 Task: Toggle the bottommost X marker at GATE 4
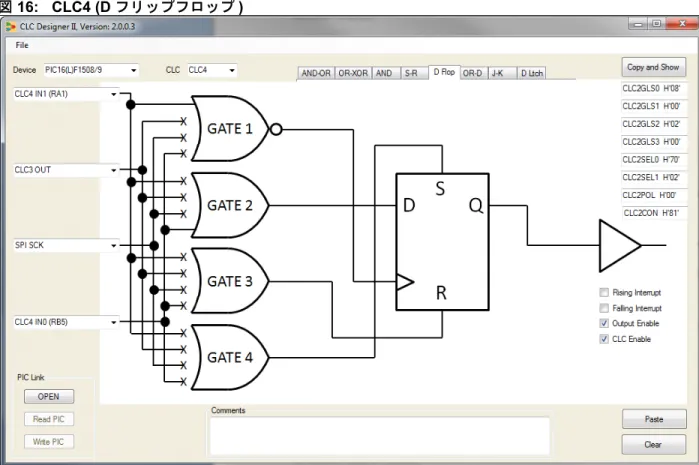point(183,382)
